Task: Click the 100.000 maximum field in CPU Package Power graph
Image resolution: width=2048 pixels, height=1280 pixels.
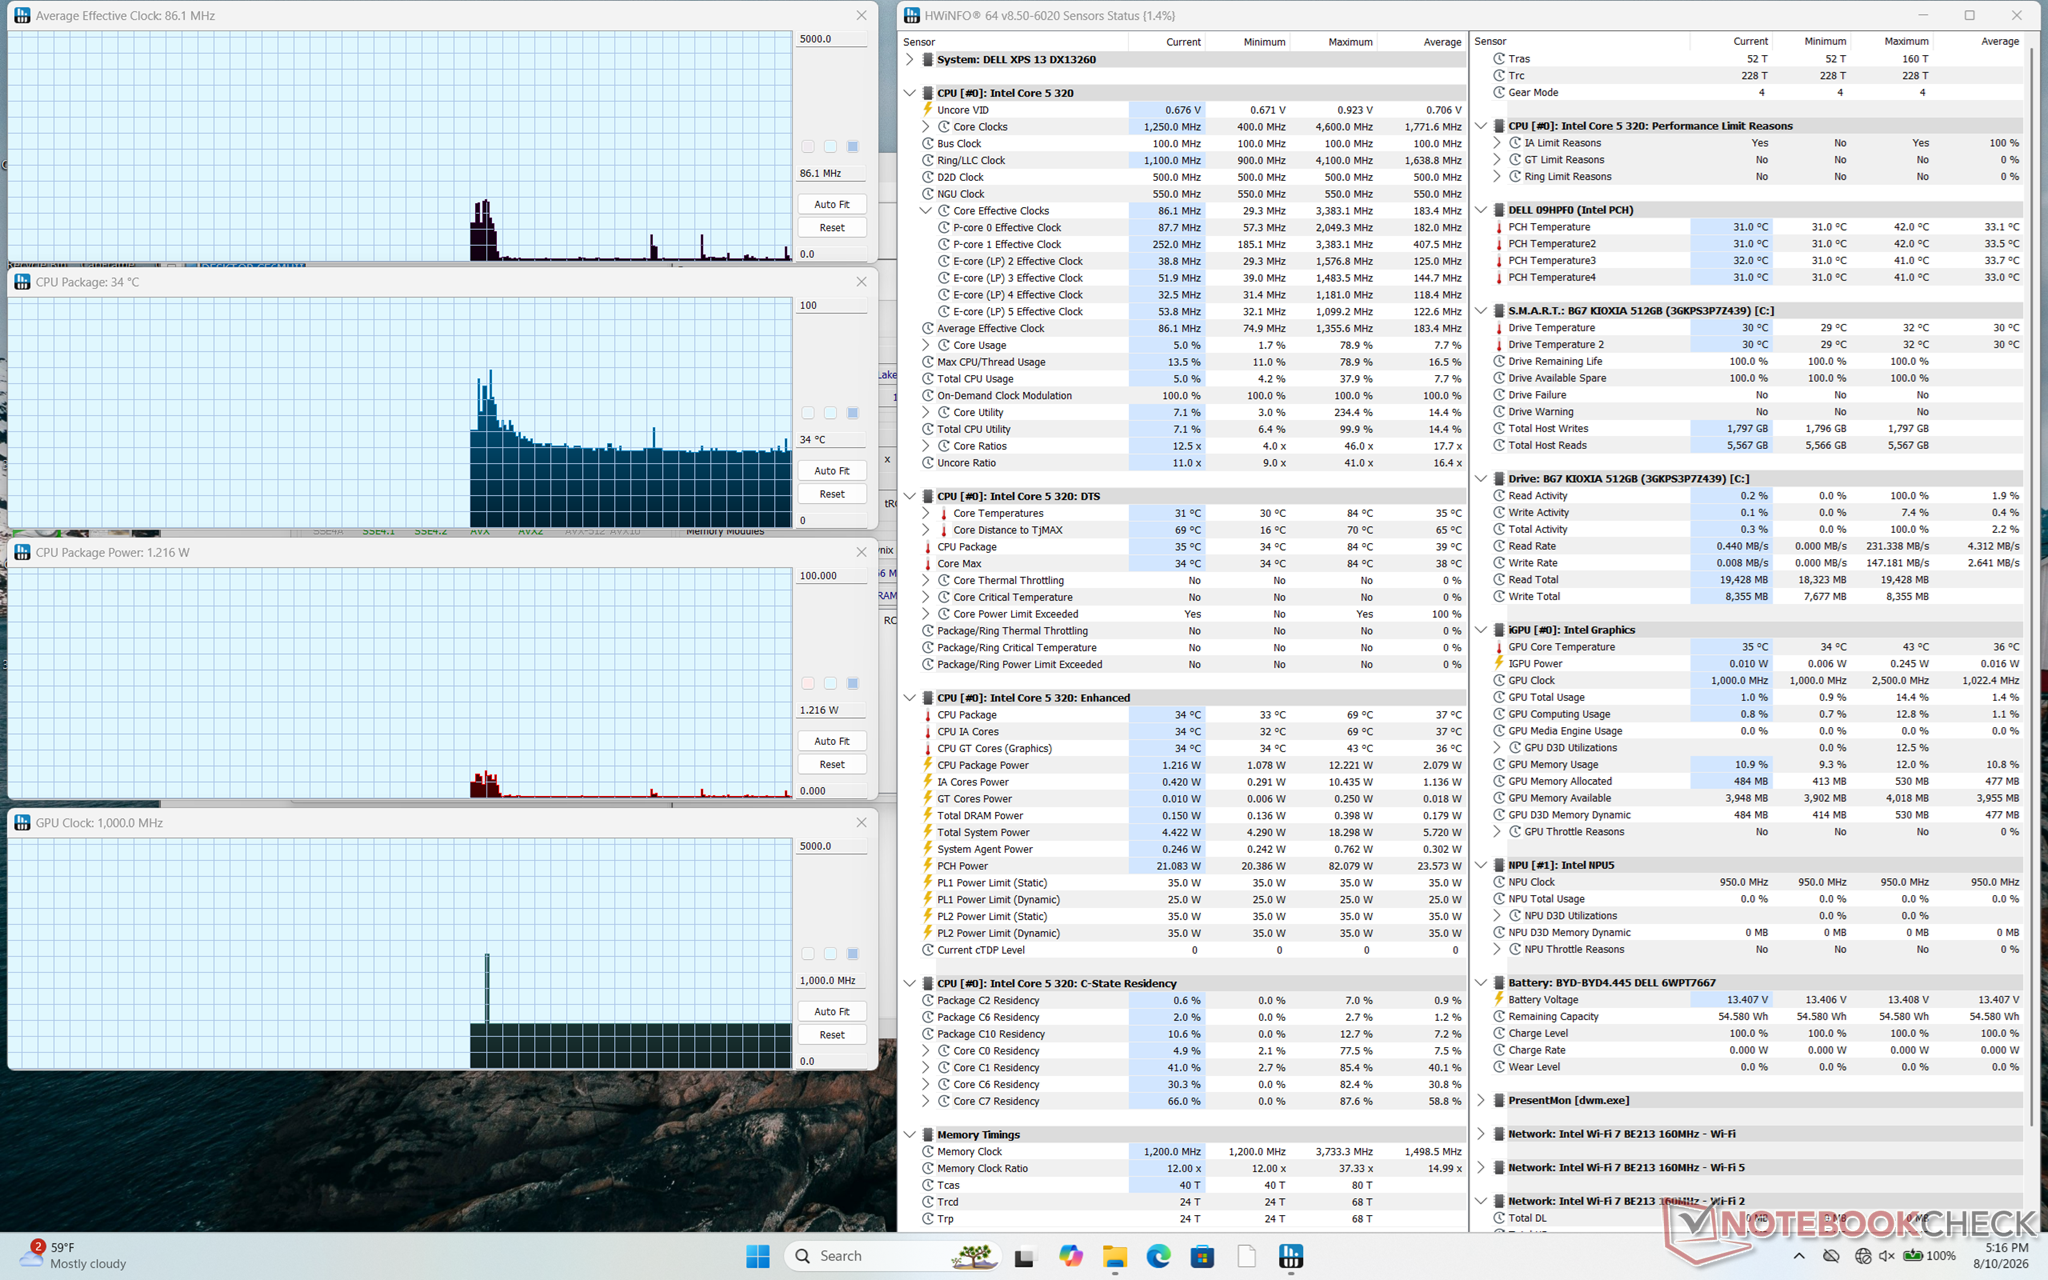Action: (832, 576)
